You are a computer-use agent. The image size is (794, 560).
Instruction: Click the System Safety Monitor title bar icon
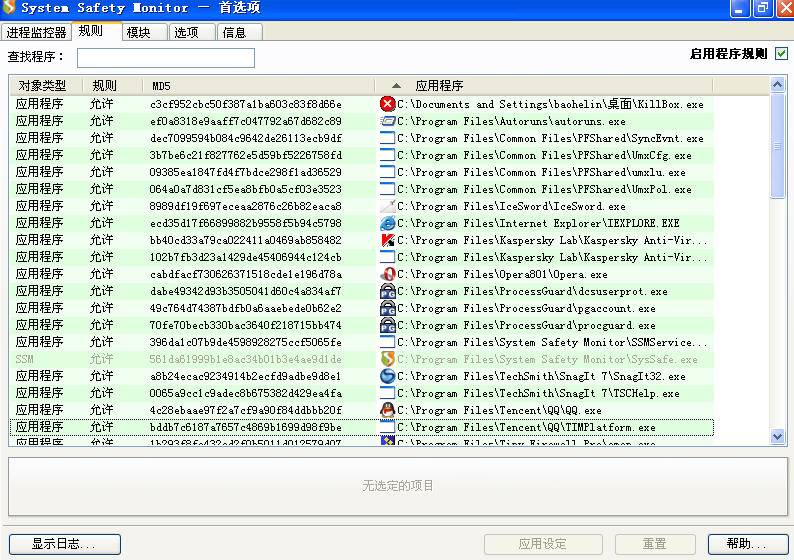[x=9, y=7]
